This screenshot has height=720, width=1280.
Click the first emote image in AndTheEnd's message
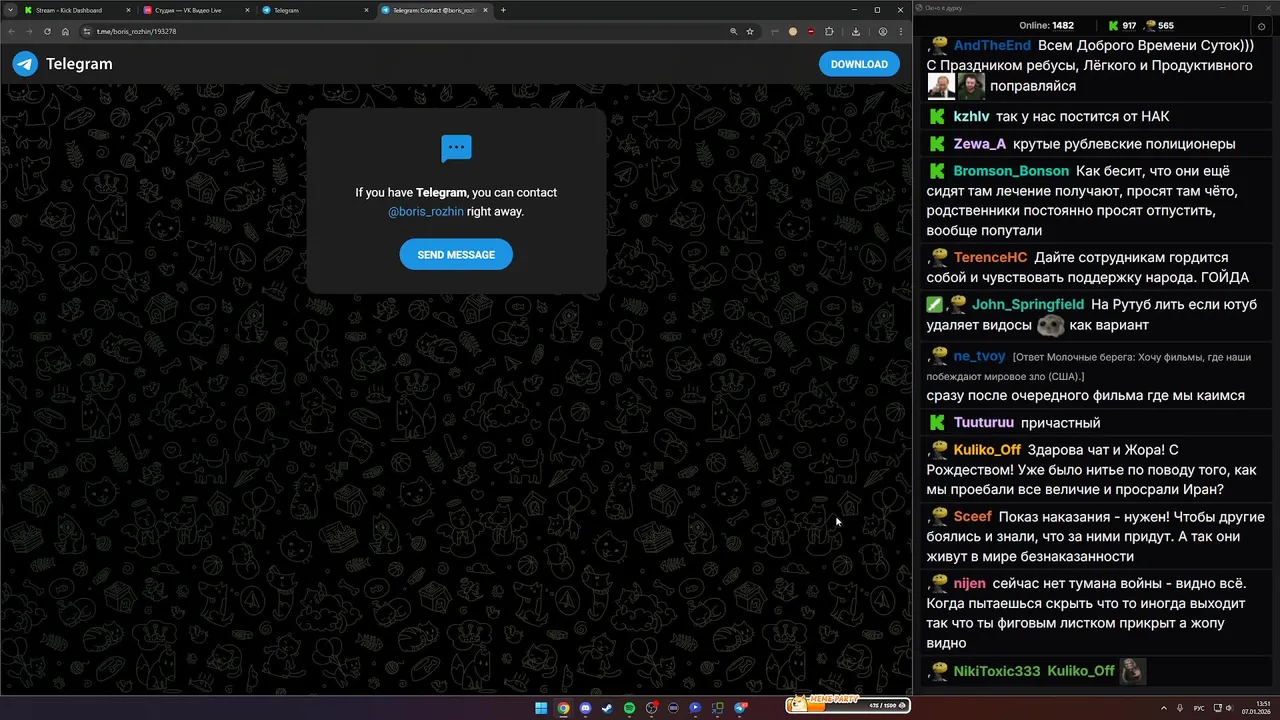(x=940, y=86)
